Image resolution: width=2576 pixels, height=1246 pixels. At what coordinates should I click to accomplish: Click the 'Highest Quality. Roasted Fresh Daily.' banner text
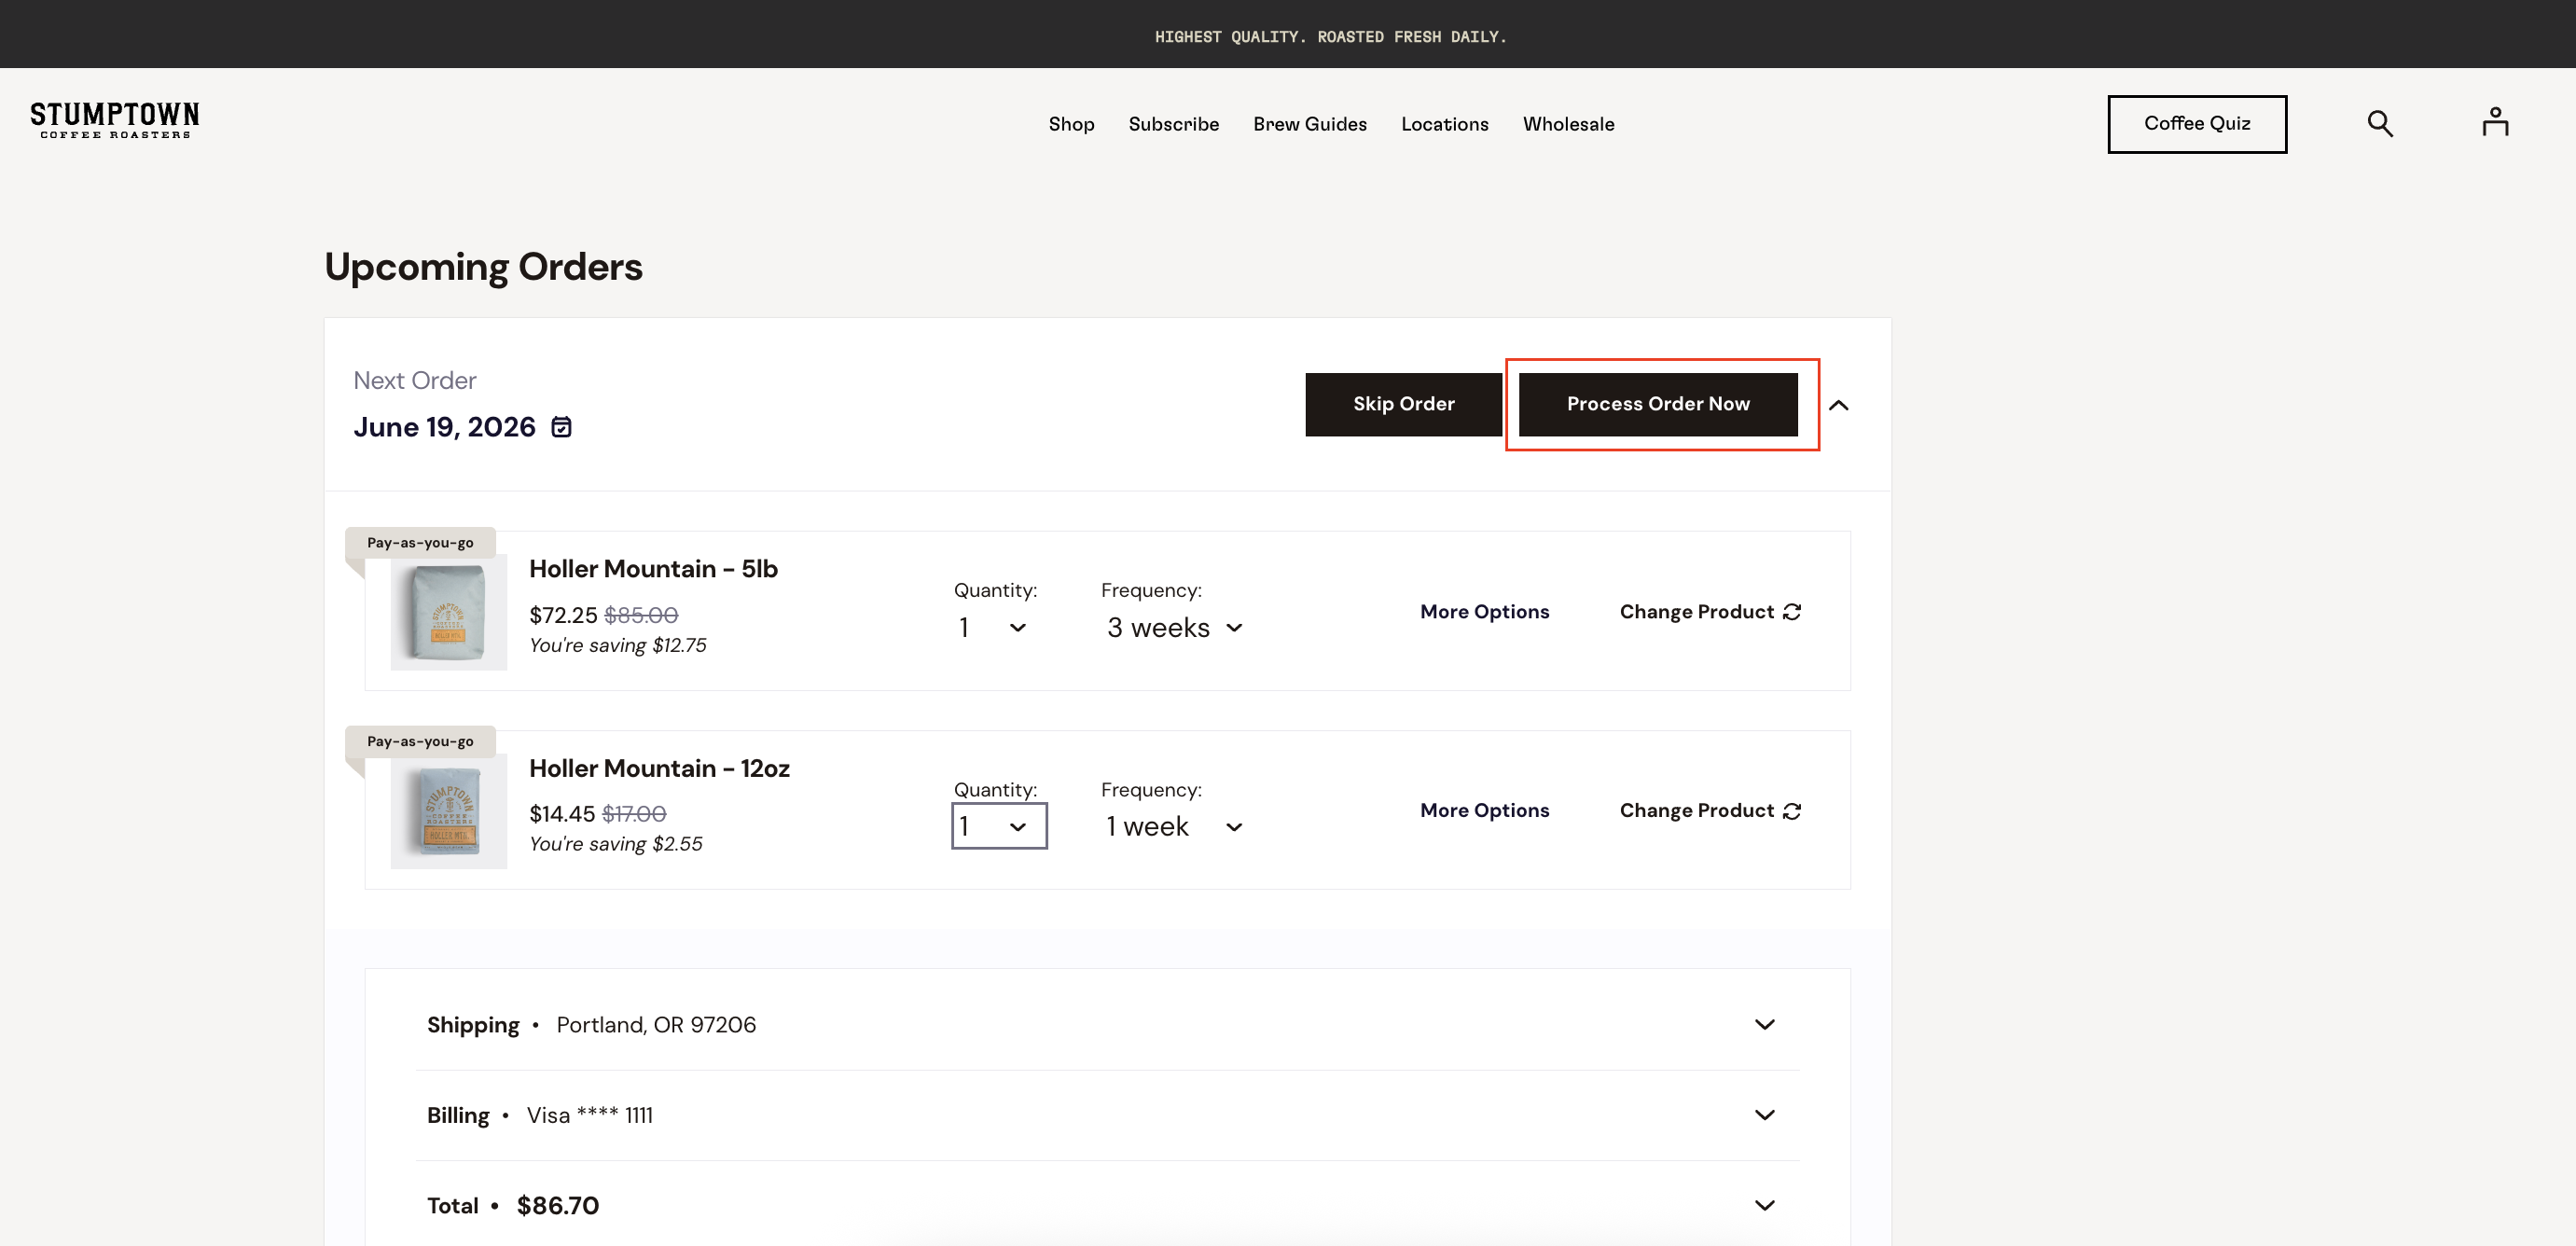(x=1330, y=36)
